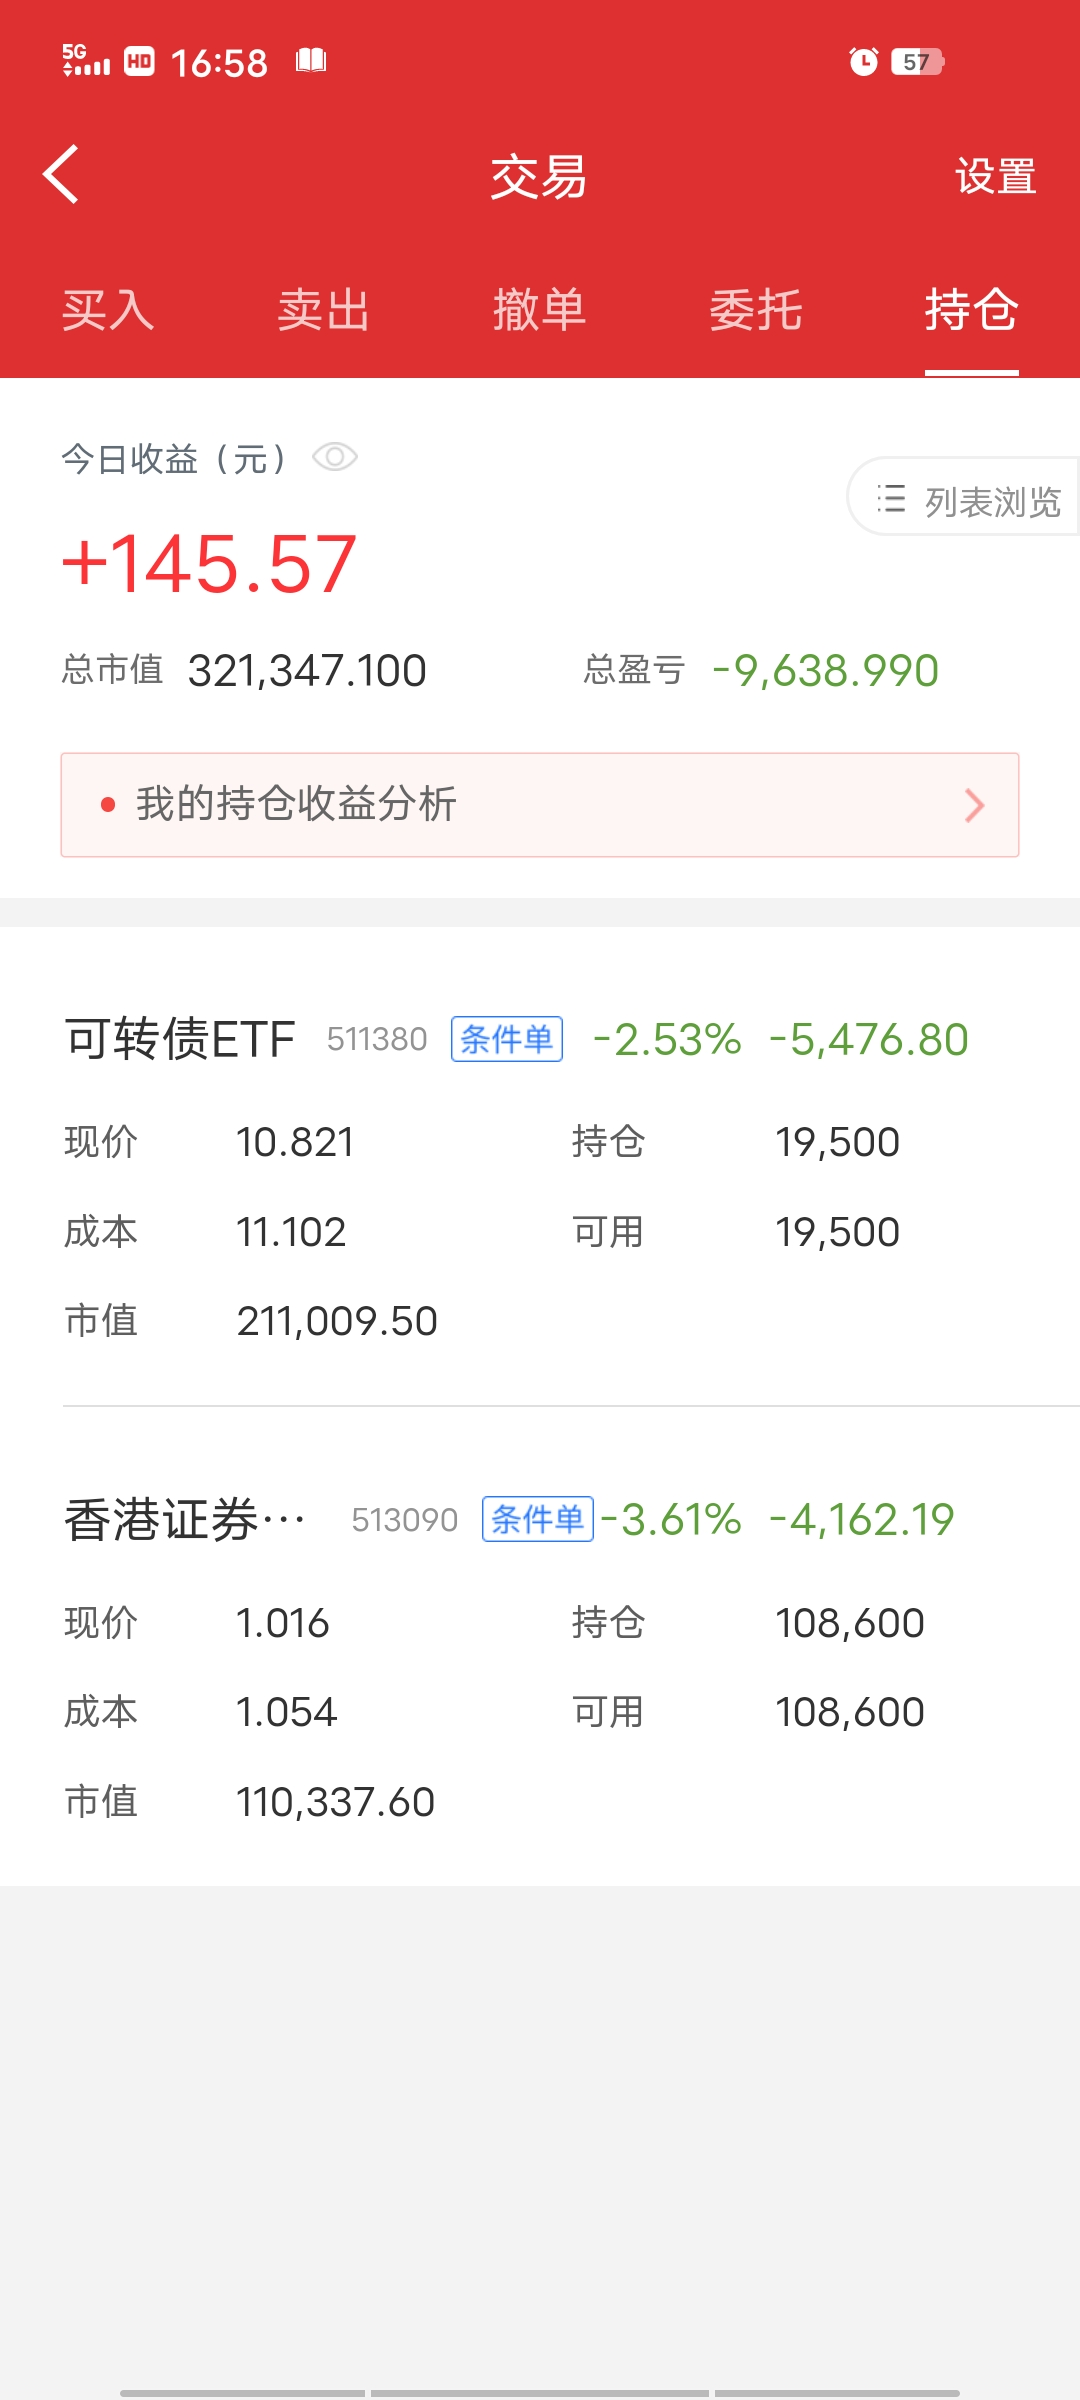Expand 我的持仓收益分析 chevron arrow
Viewport: 1080px width, 2400px height.
974,805
